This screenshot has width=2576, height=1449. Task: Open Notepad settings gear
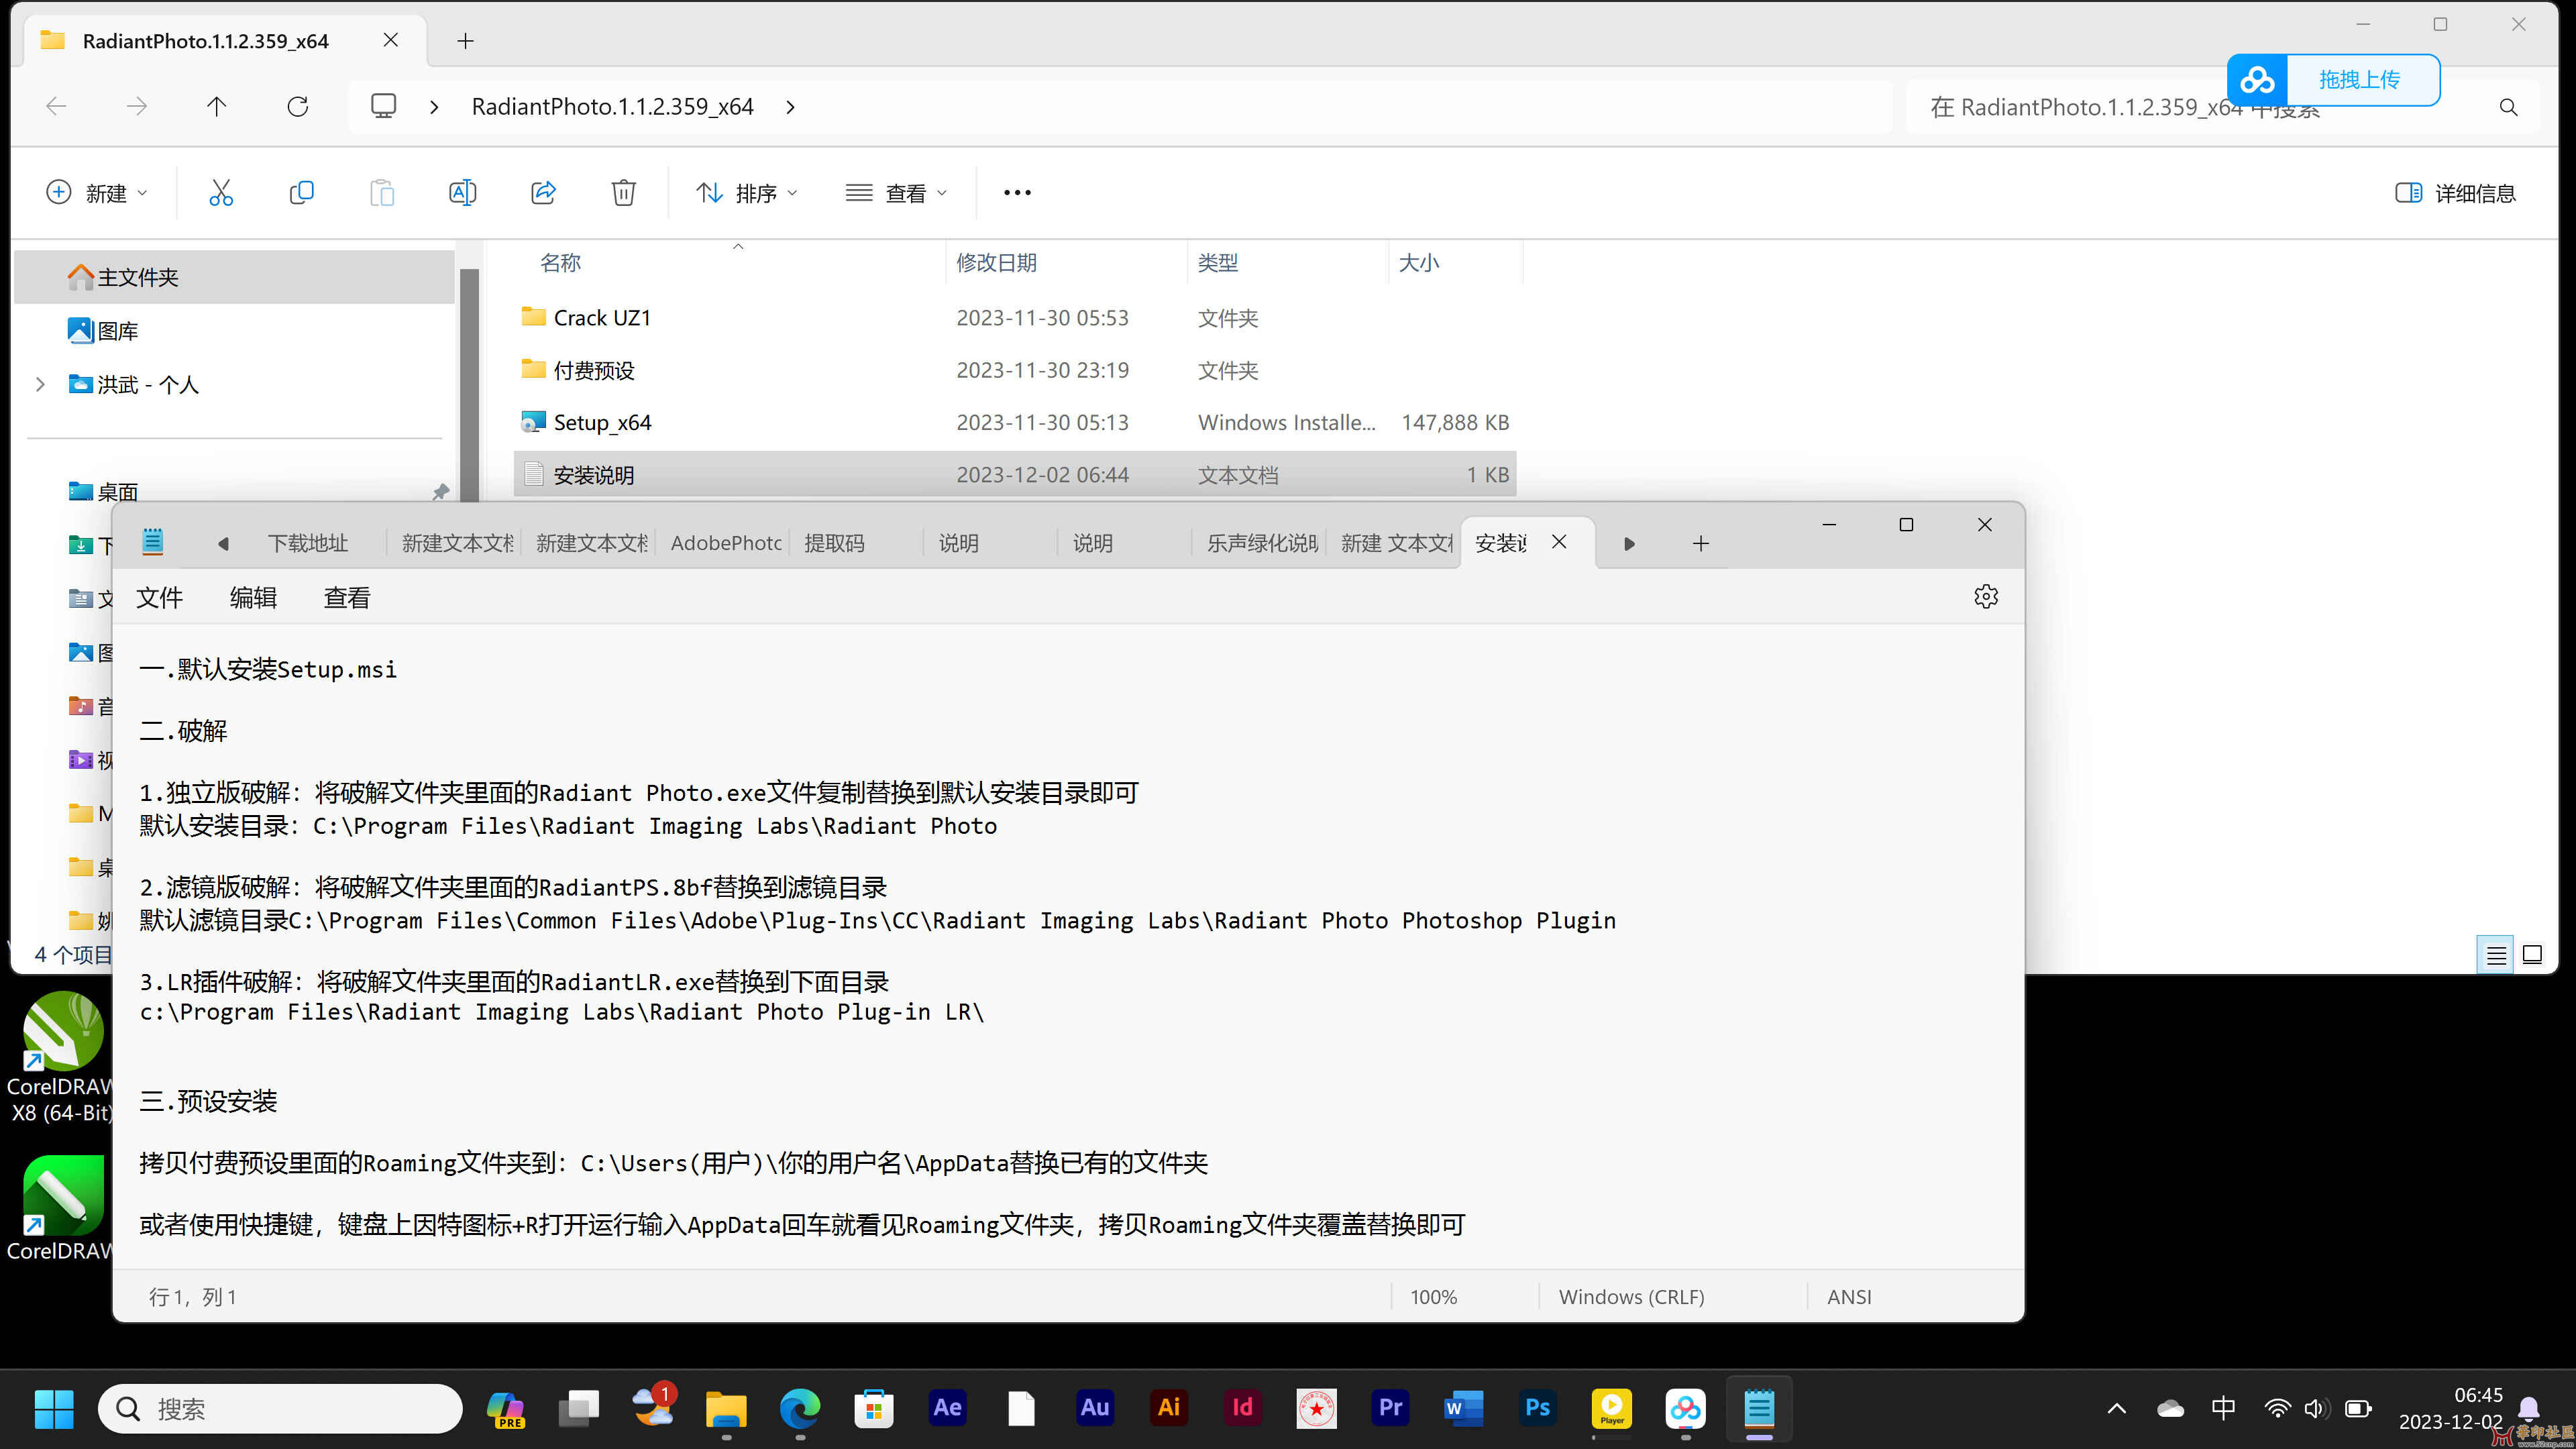1986,597
